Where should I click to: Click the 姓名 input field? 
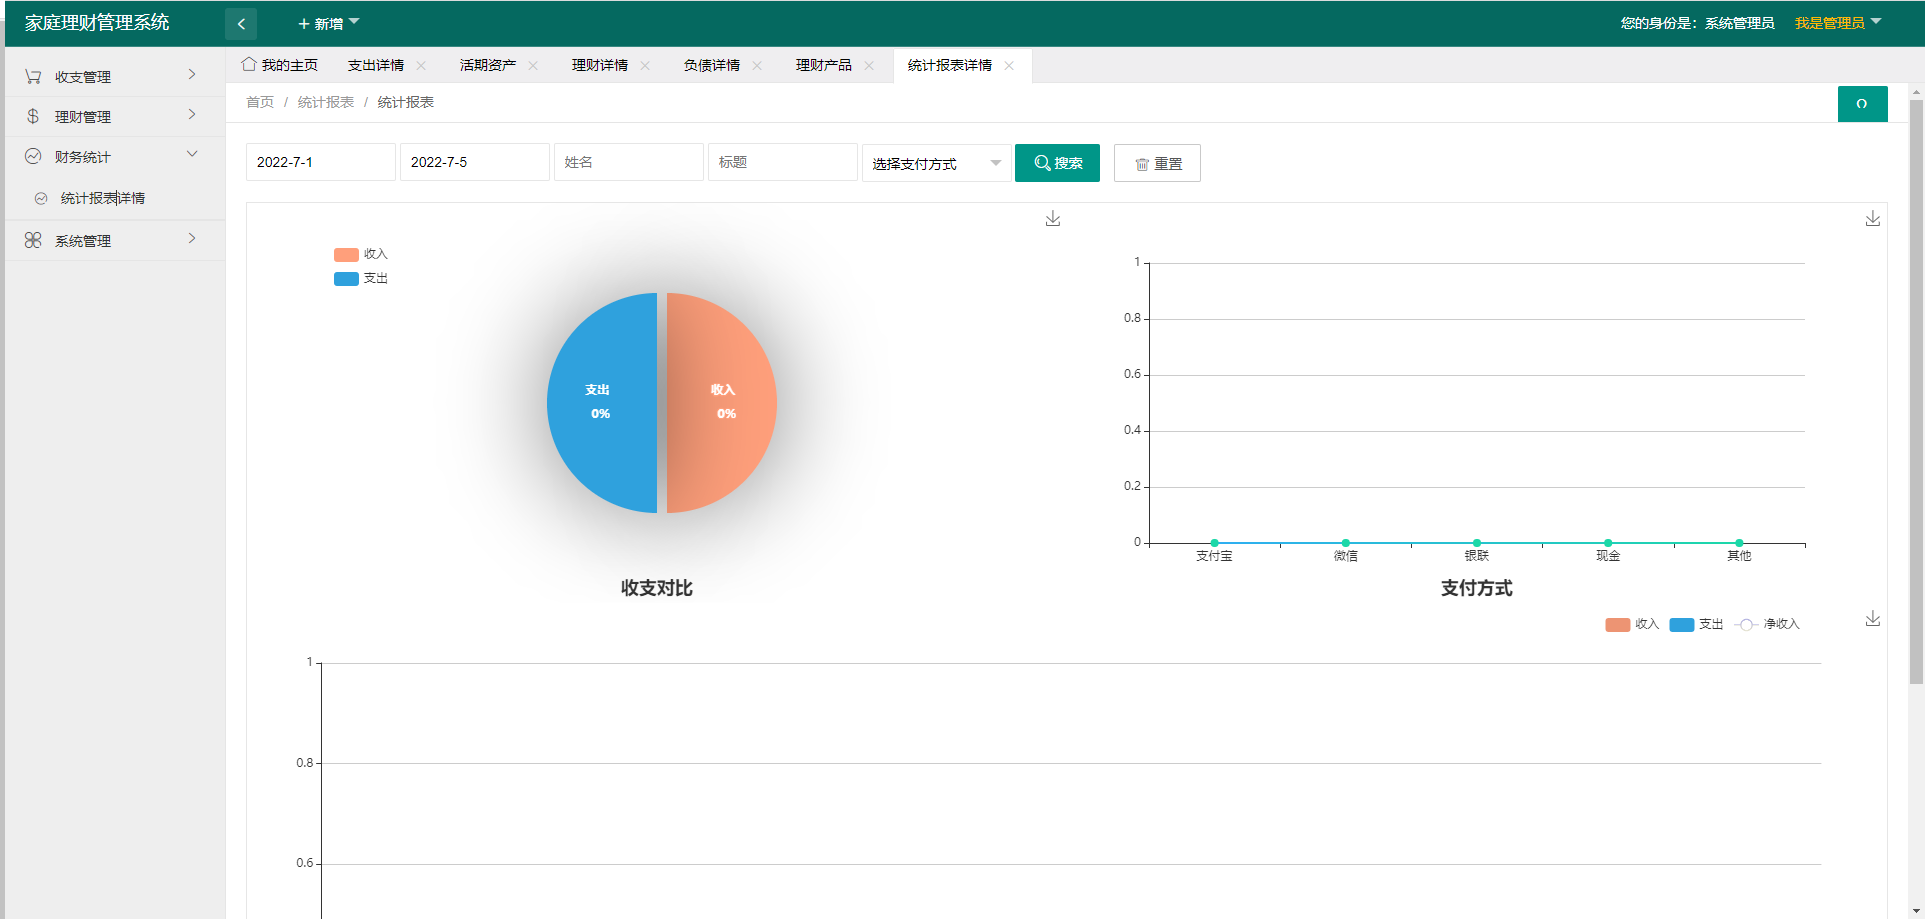[628, 162]
